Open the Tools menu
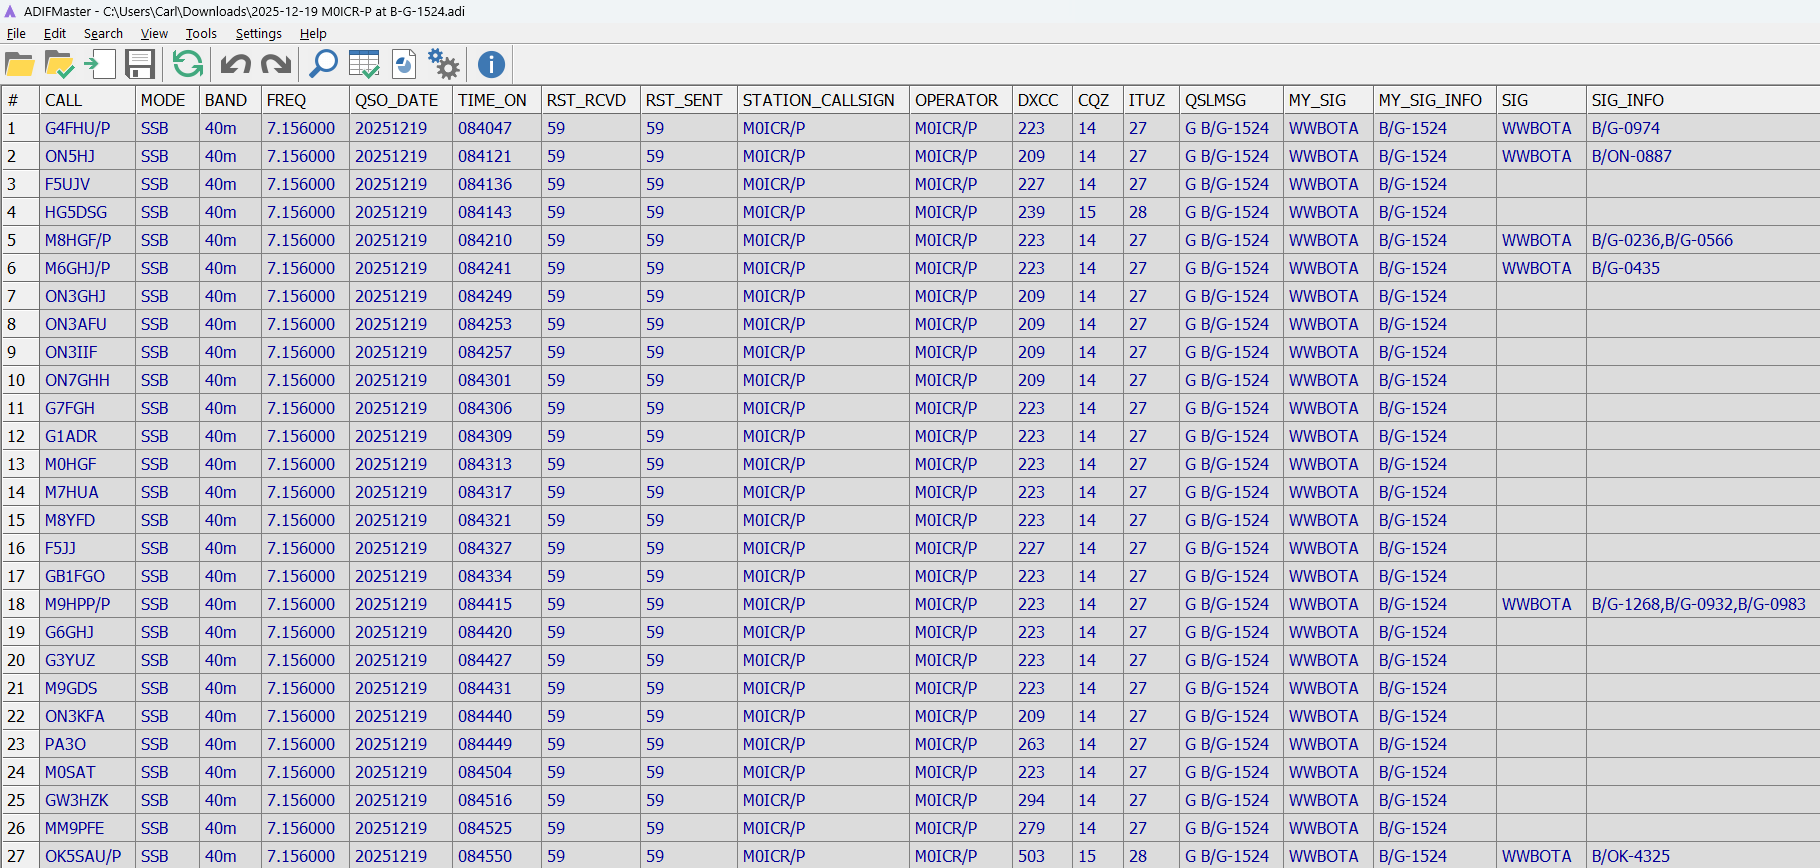Screen dimensions: 1820x868 click(201, 33)
